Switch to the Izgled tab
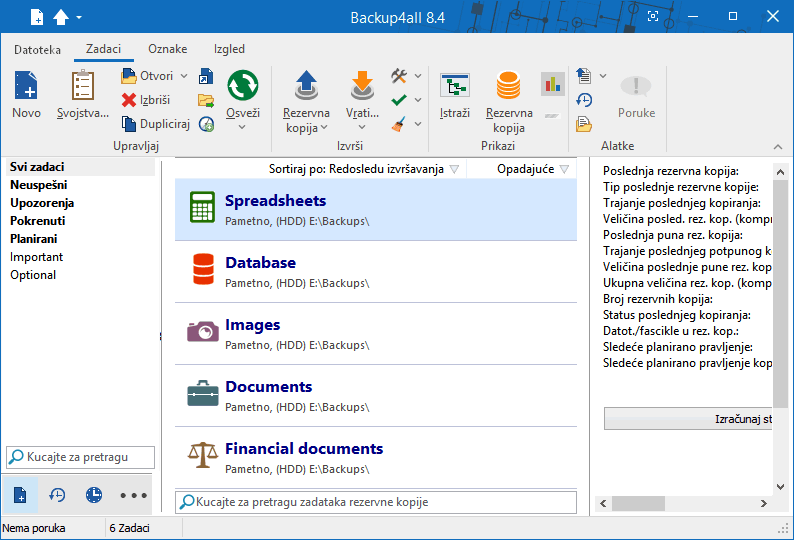This screenshot has width=794, height=540. tap(229, 49)
